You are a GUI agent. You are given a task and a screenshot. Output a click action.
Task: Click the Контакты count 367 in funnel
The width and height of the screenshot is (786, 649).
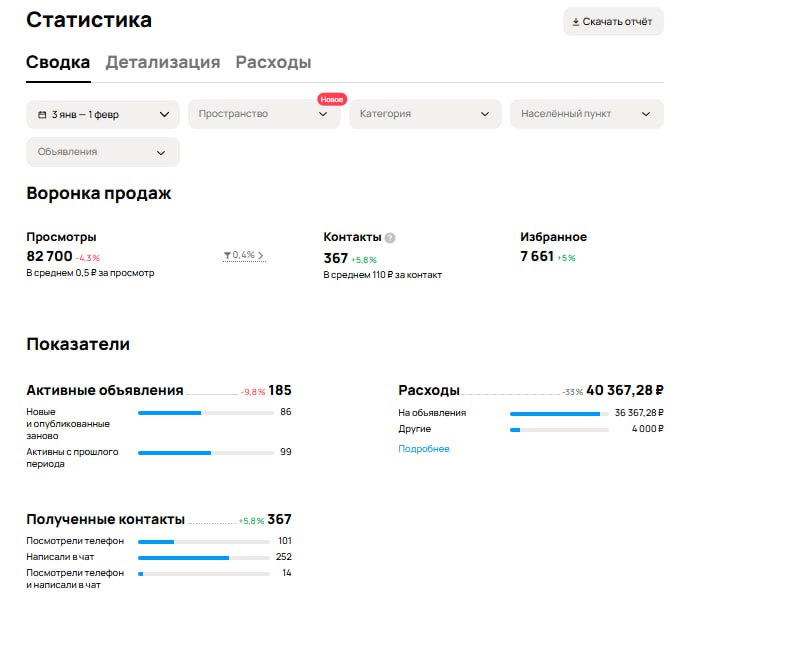(x=335, y=258)
